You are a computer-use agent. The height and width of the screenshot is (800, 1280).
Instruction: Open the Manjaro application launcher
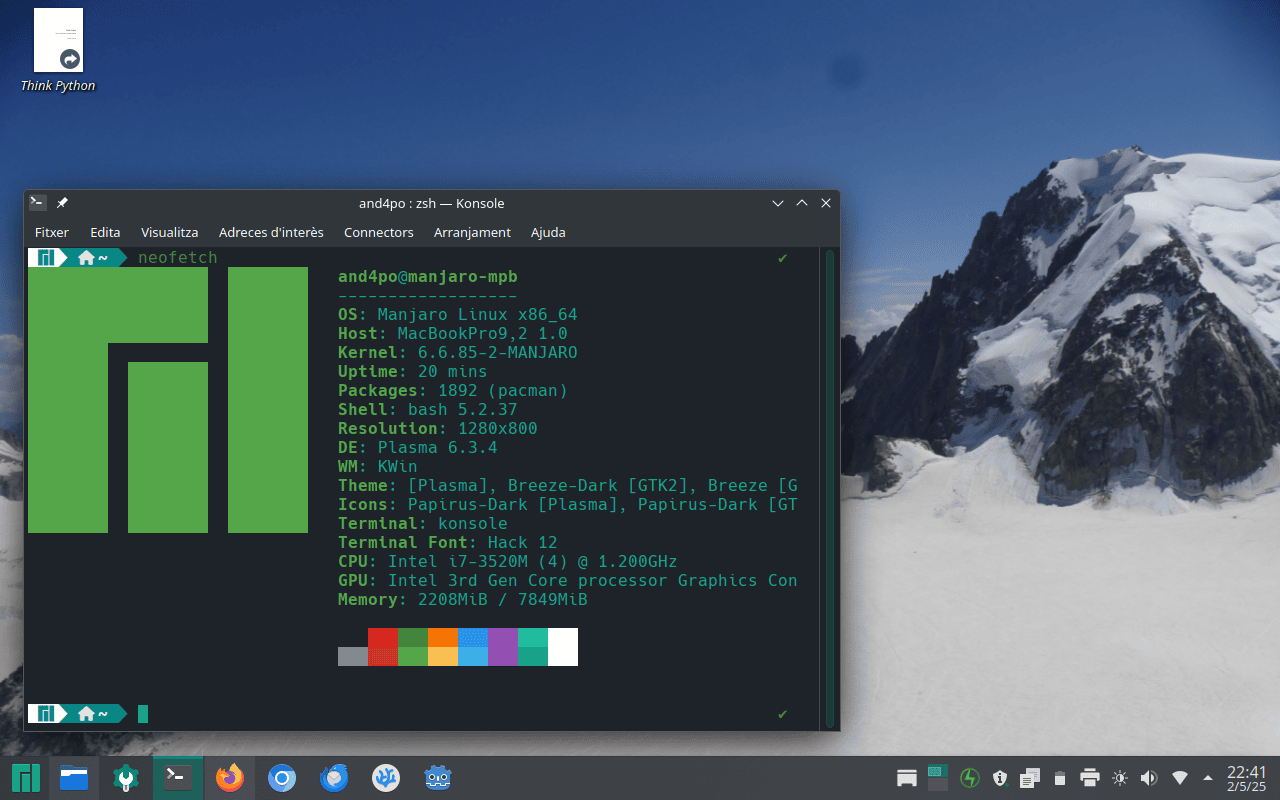tap(25, 778)
